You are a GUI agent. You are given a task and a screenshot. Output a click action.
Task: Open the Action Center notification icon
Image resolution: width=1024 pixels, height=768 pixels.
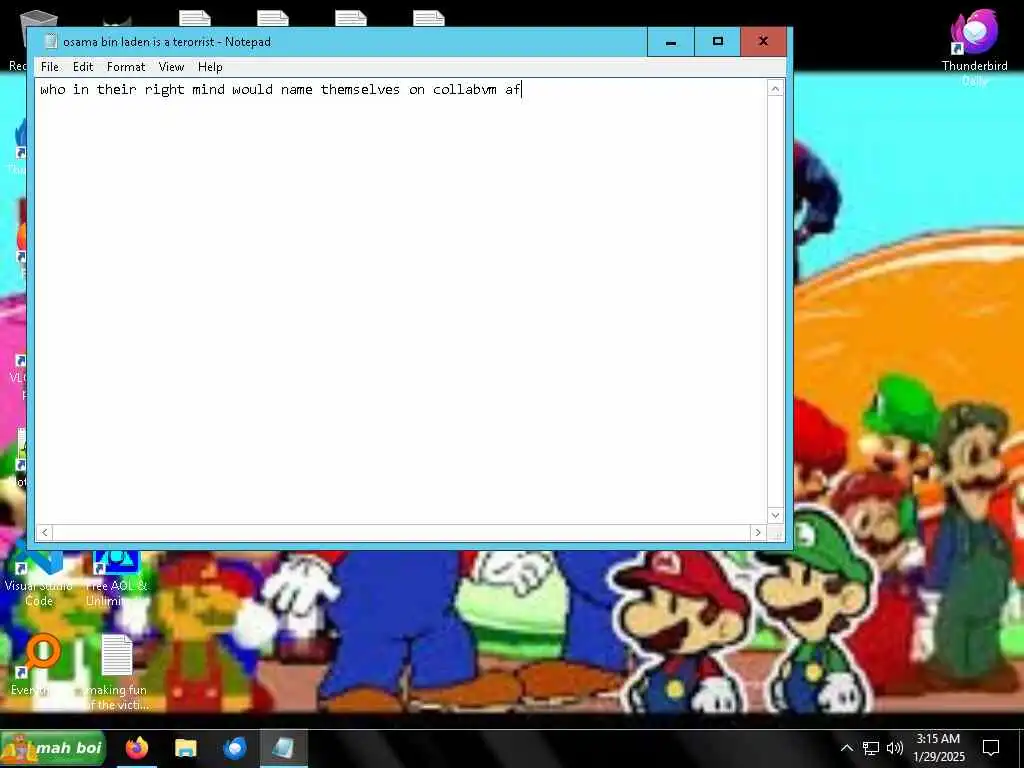tap(991, 748)
